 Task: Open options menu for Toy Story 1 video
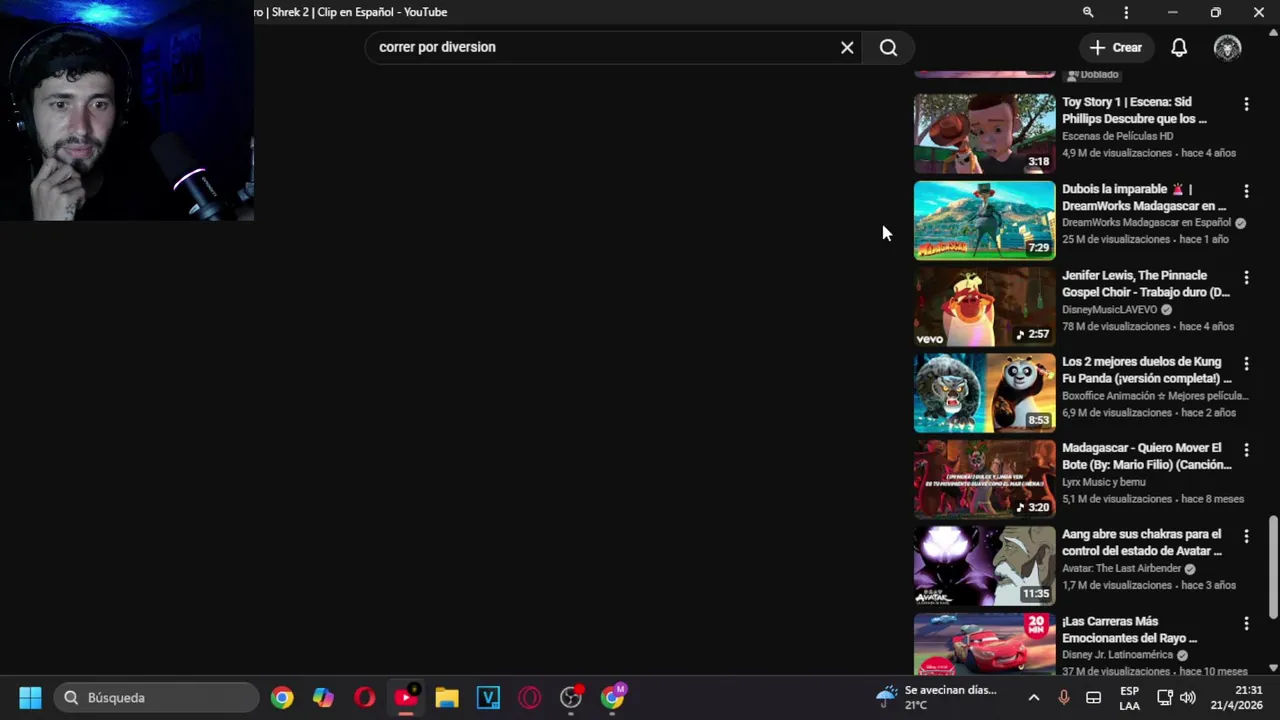pos(1246,104)
